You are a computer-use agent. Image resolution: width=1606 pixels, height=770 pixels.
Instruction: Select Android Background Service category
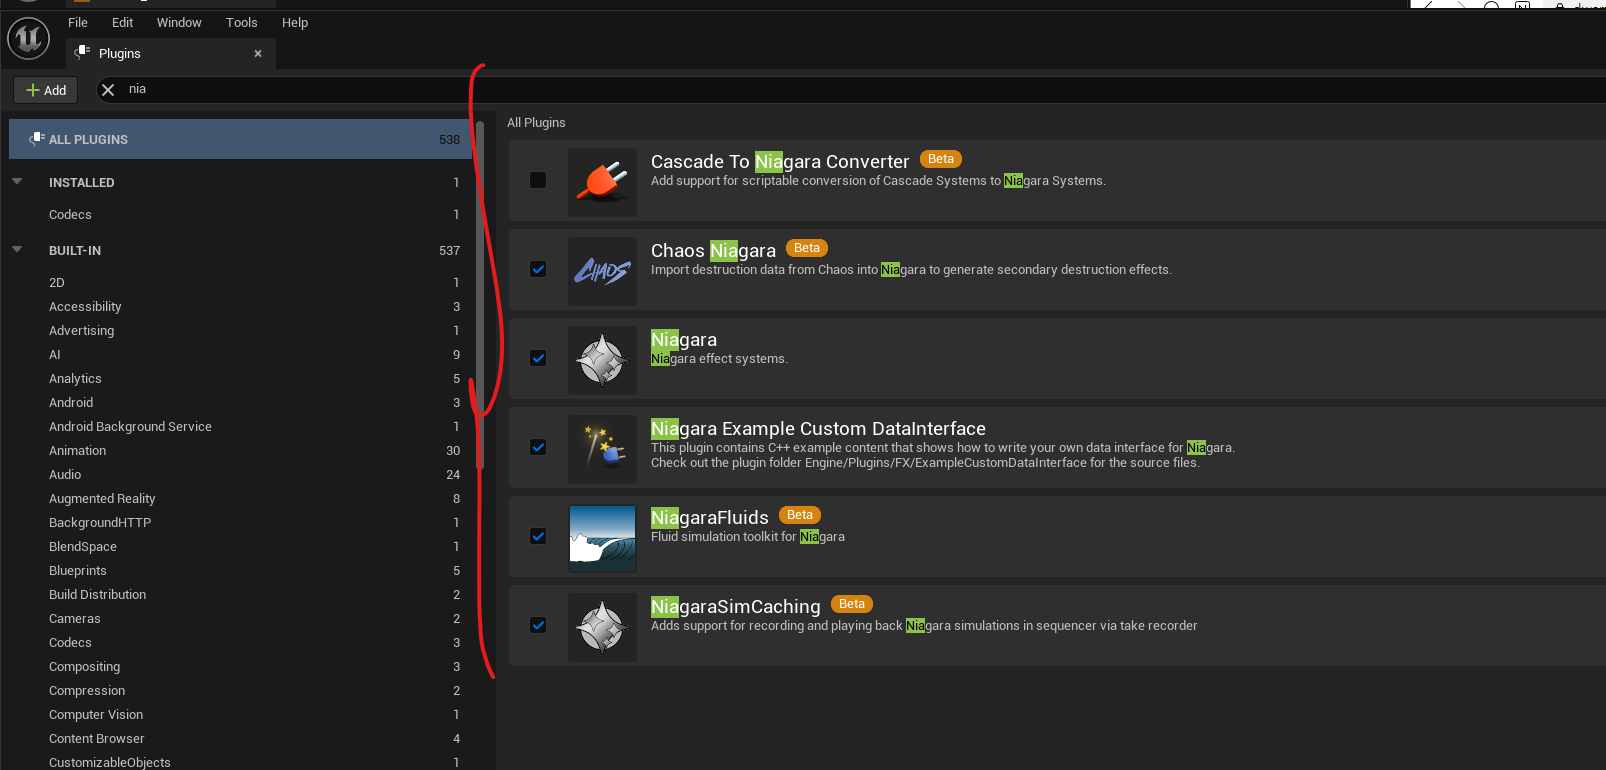tap(240, 426)
